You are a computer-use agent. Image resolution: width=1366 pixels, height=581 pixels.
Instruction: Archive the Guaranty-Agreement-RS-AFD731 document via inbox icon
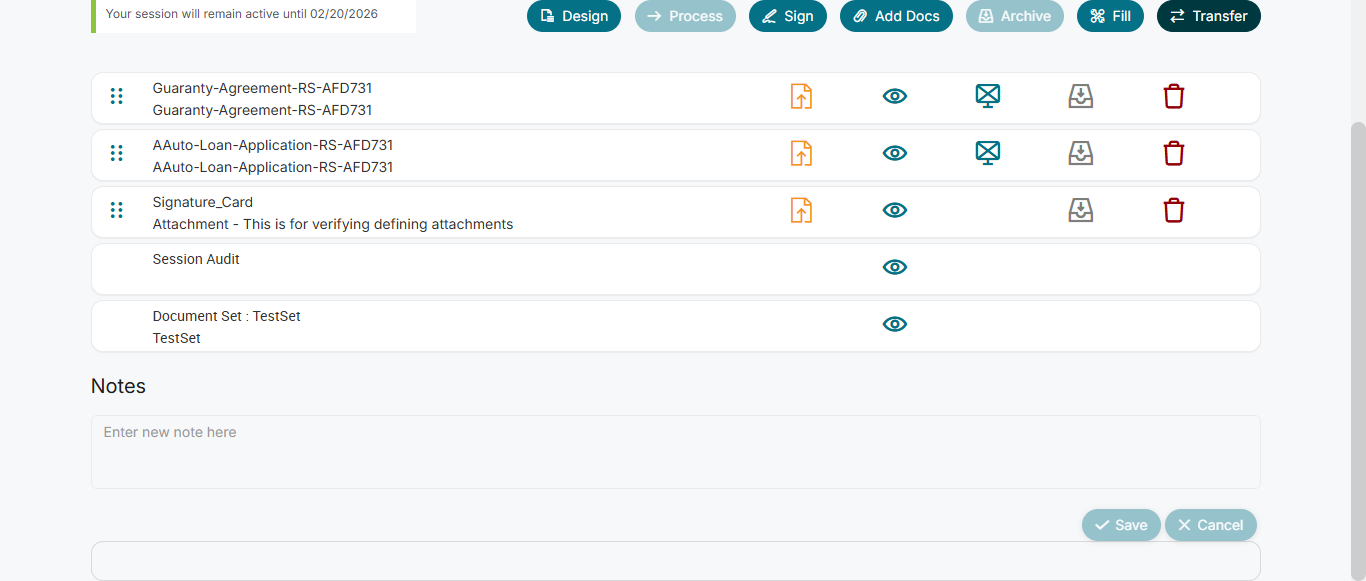pos(1081,96)
